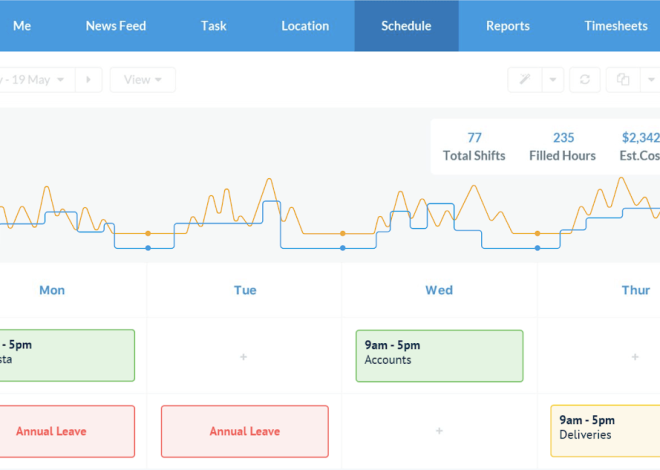Screen dimensions: 660x470
Task: Click Tuesday blue chart marker dot
Action: point(343,248)
